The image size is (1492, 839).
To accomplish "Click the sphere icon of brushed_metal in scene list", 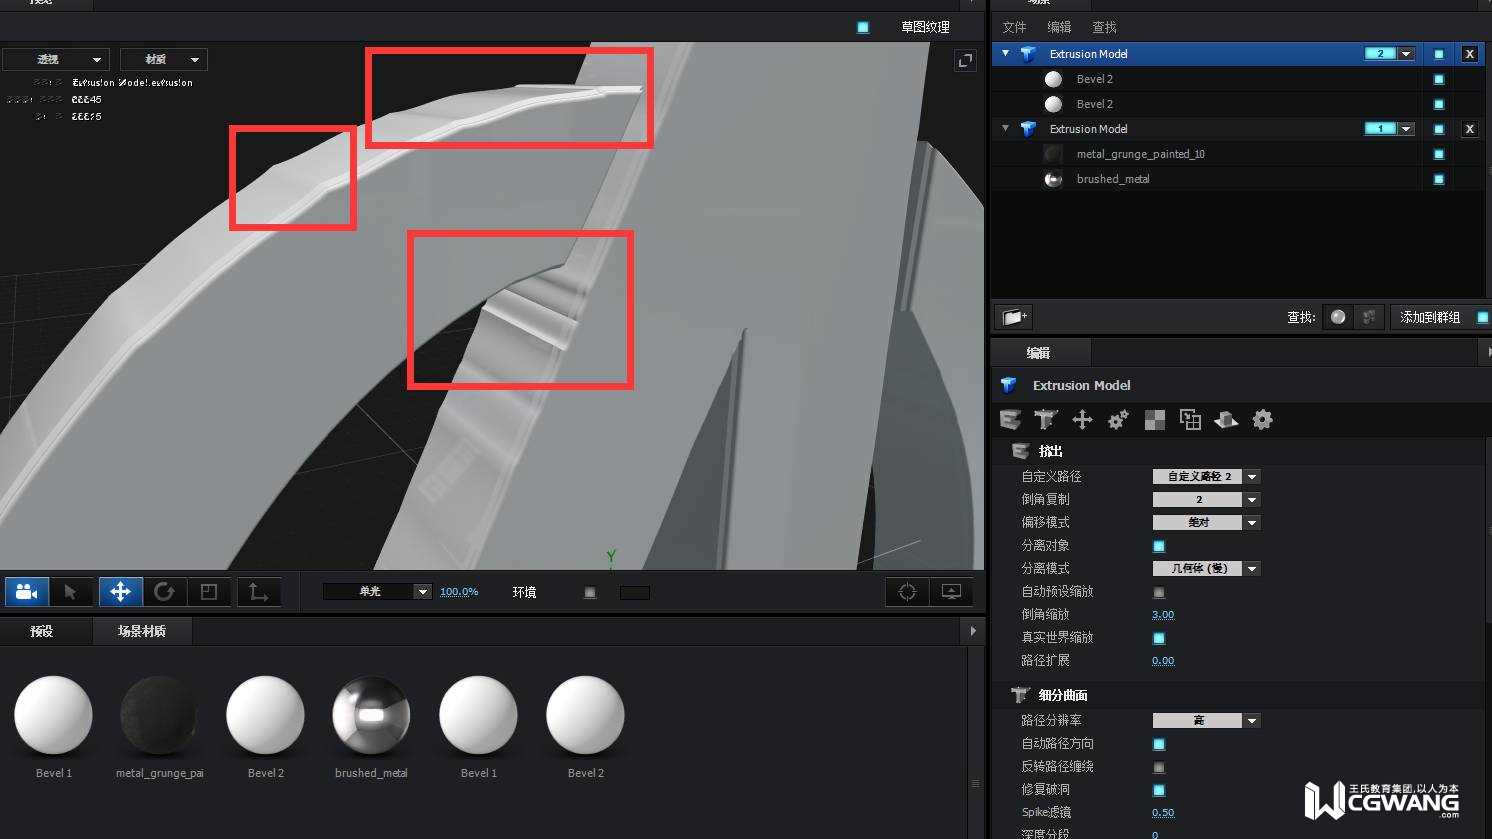I will tap(1053, 179).
